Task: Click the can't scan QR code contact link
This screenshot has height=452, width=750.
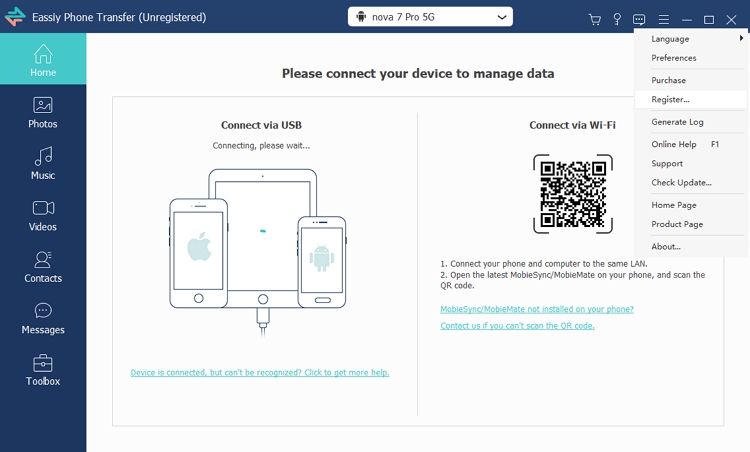Action: (517, 326)
